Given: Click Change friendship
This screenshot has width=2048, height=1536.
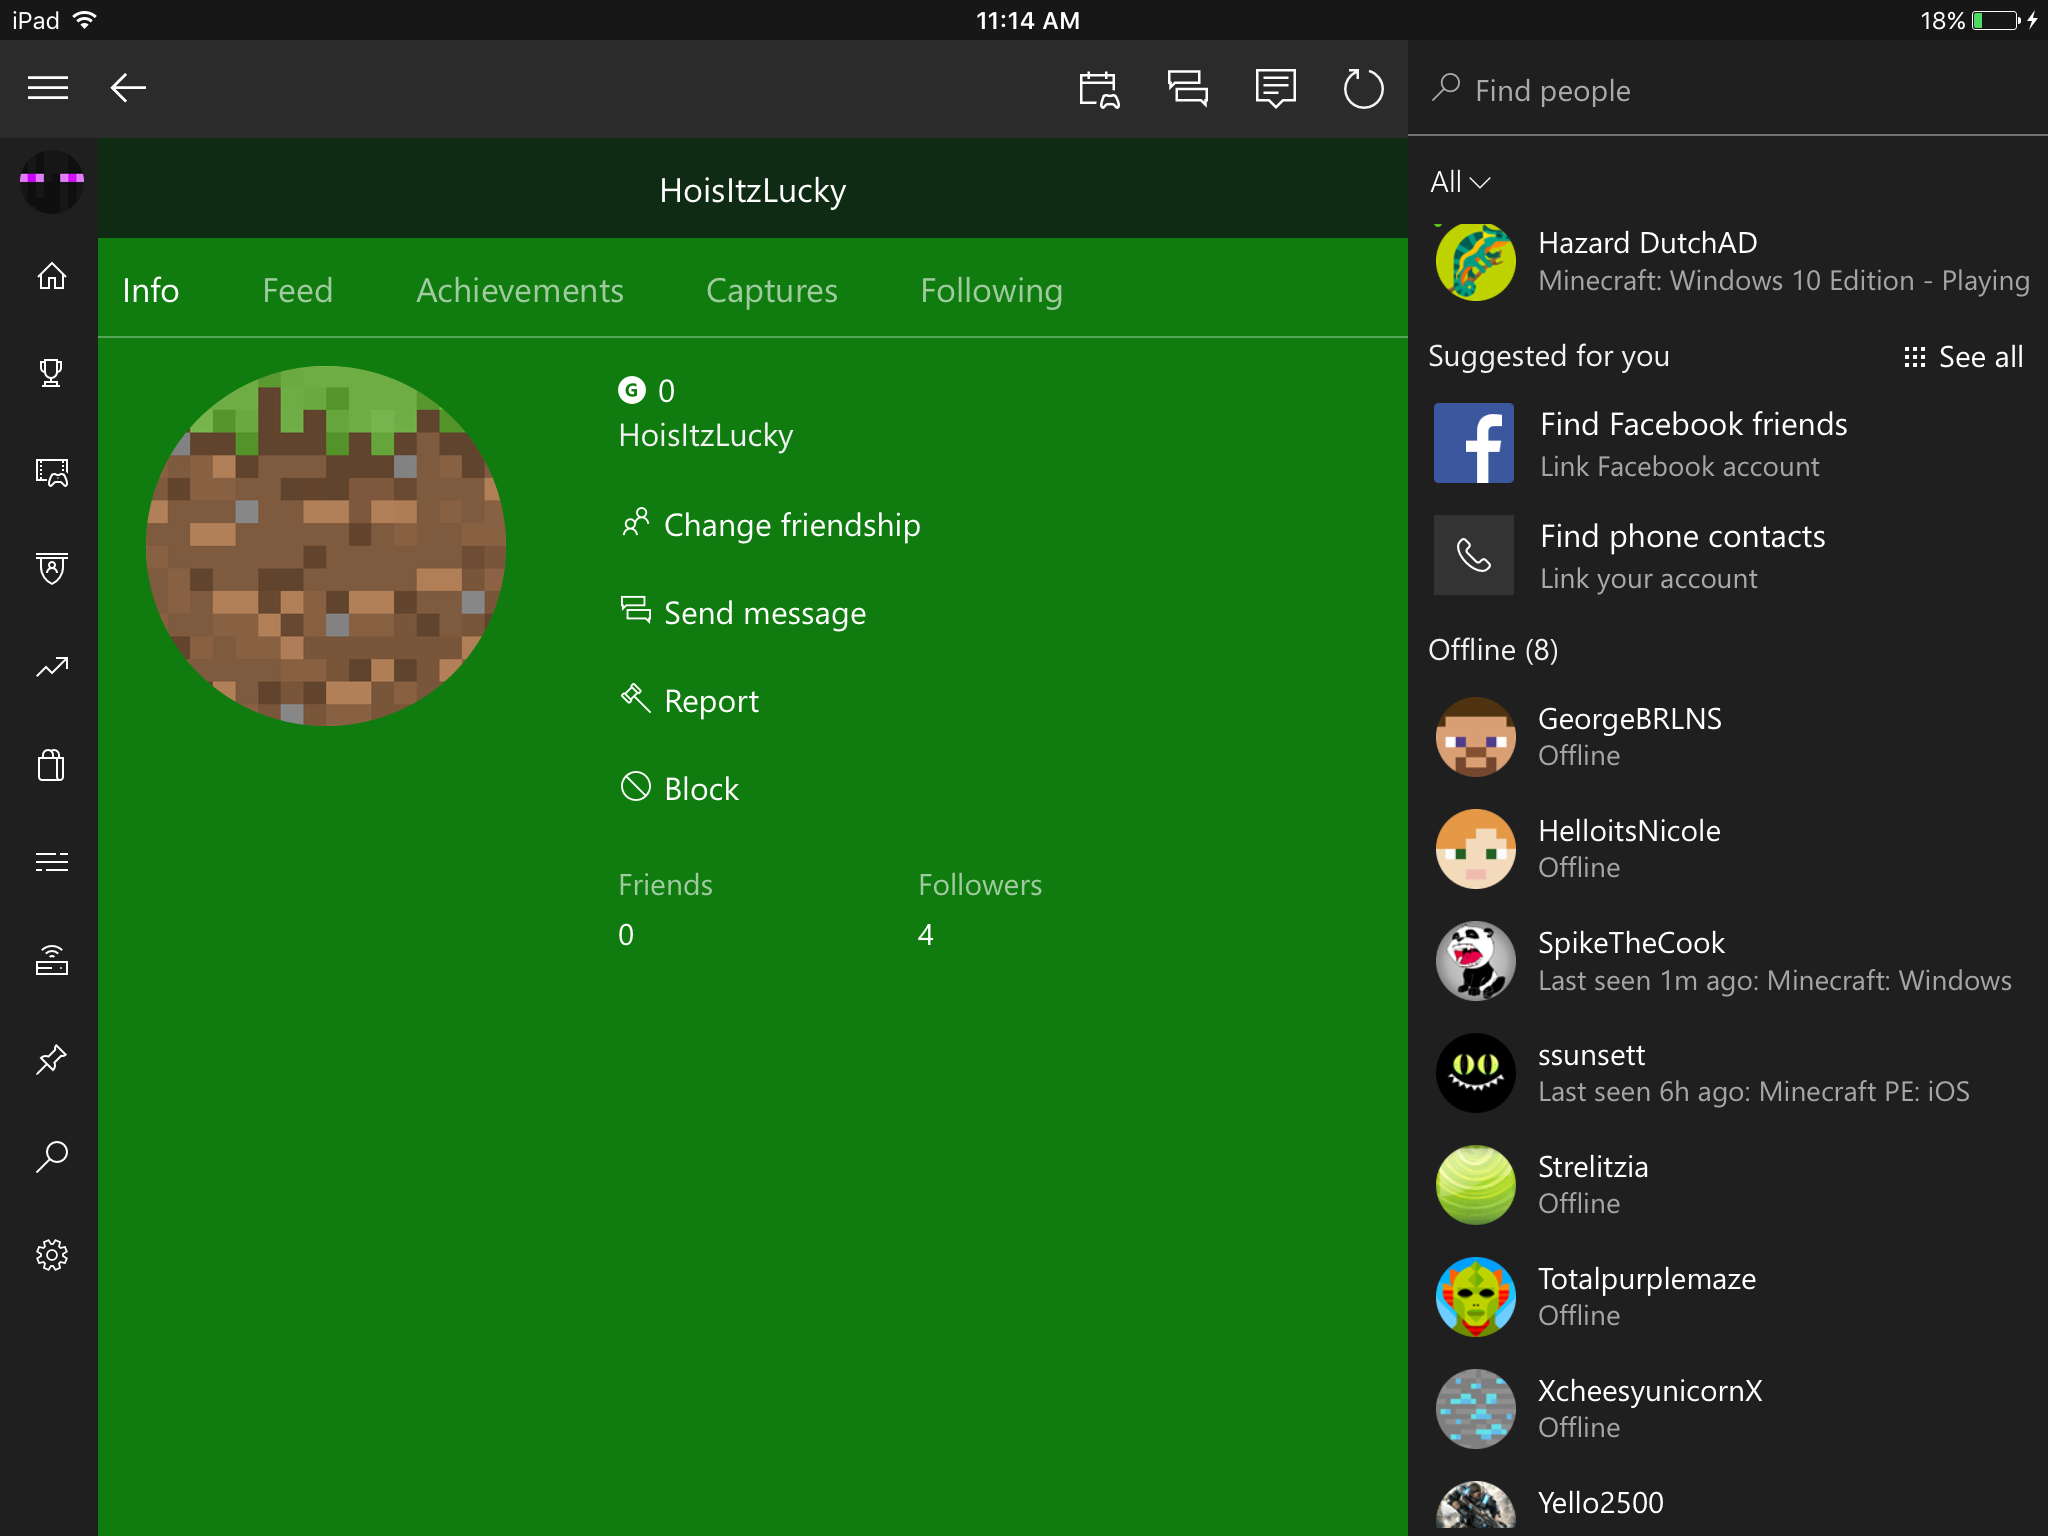Looking at the screenshot, I should (x=770, y=525).
